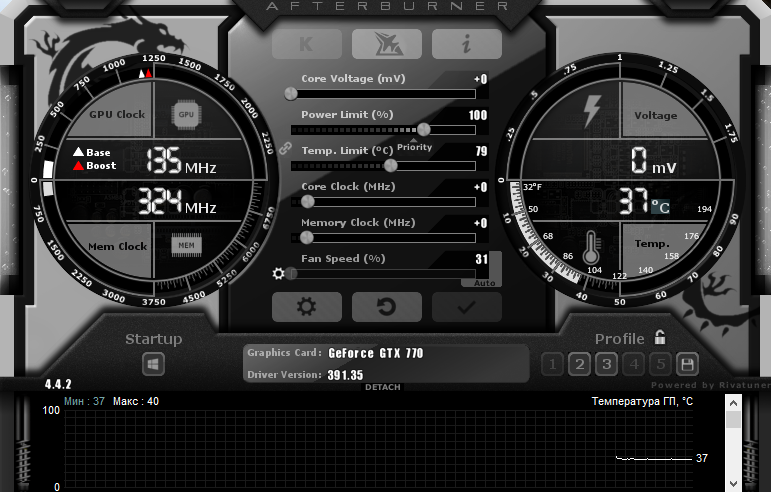771x492 pixels.
Task: Click the Температура ГП graph title
Action: (x=642, y=402)
